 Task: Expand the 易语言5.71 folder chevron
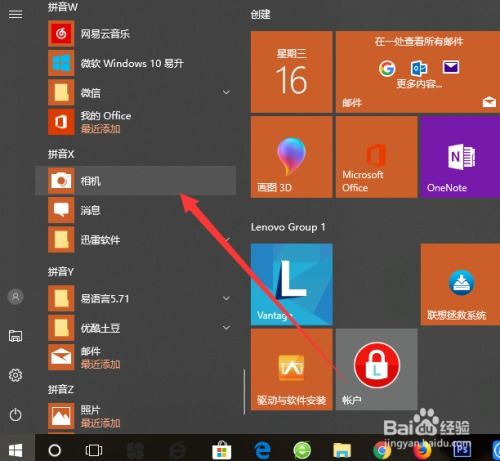(226, 298)
